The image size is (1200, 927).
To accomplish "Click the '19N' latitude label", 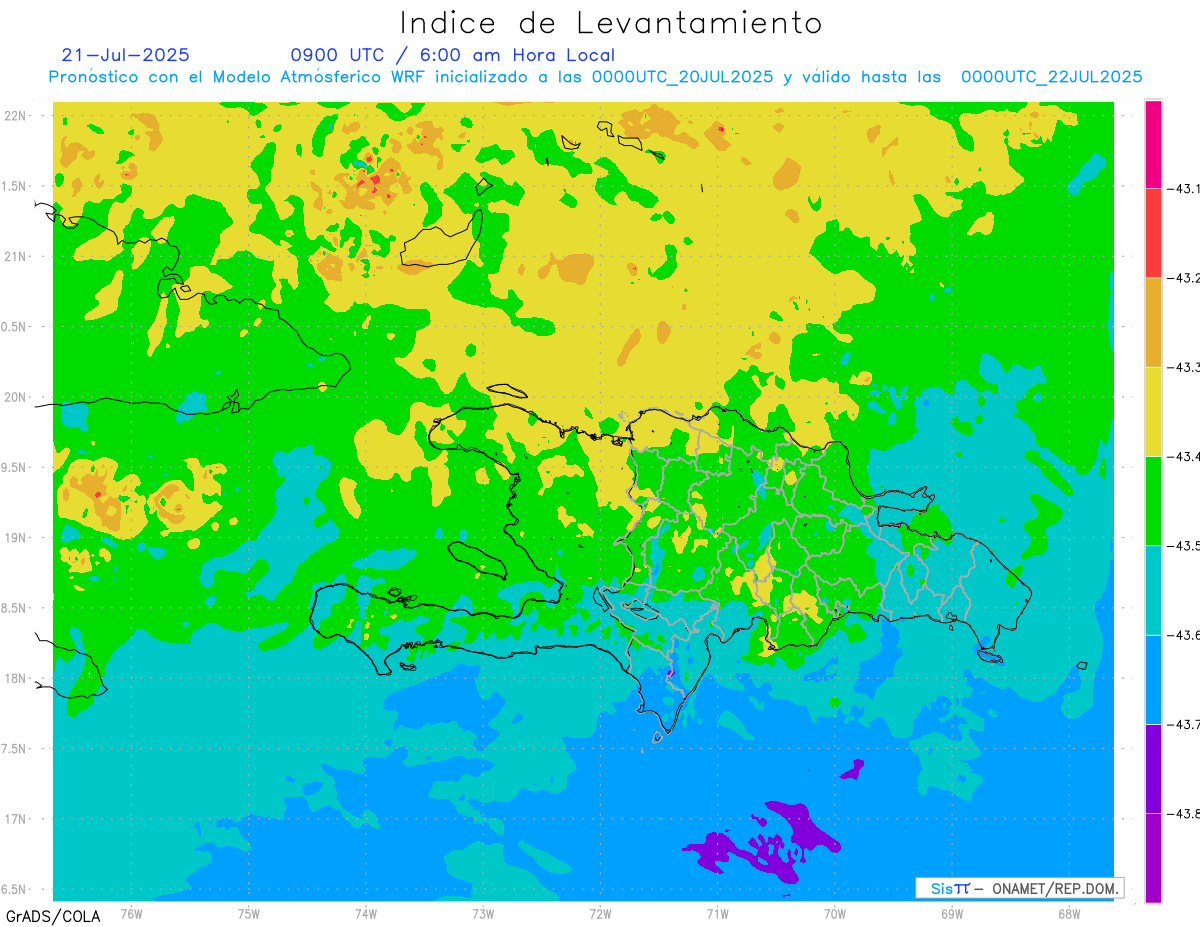I will pyautogui.click(x=16, y=538).
